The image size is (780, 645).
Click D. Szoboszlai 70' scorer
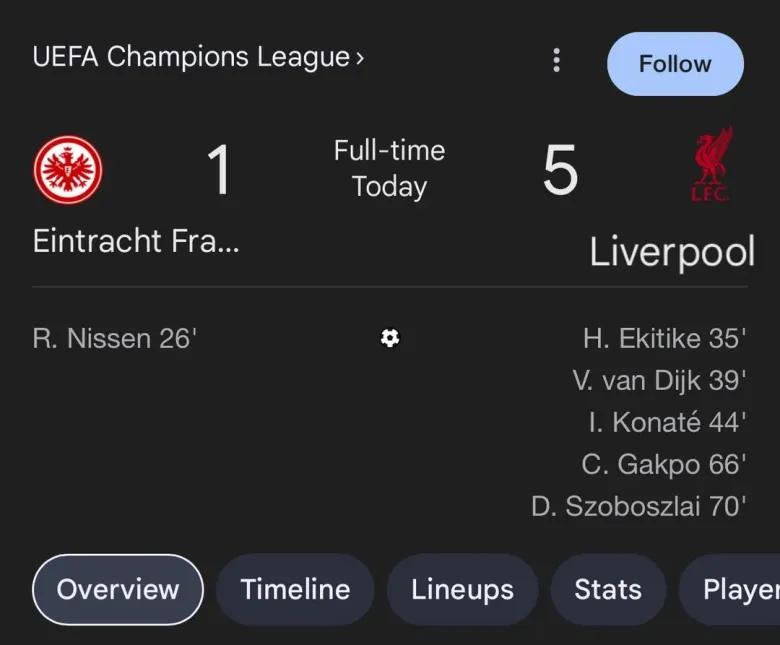(639, 507)
